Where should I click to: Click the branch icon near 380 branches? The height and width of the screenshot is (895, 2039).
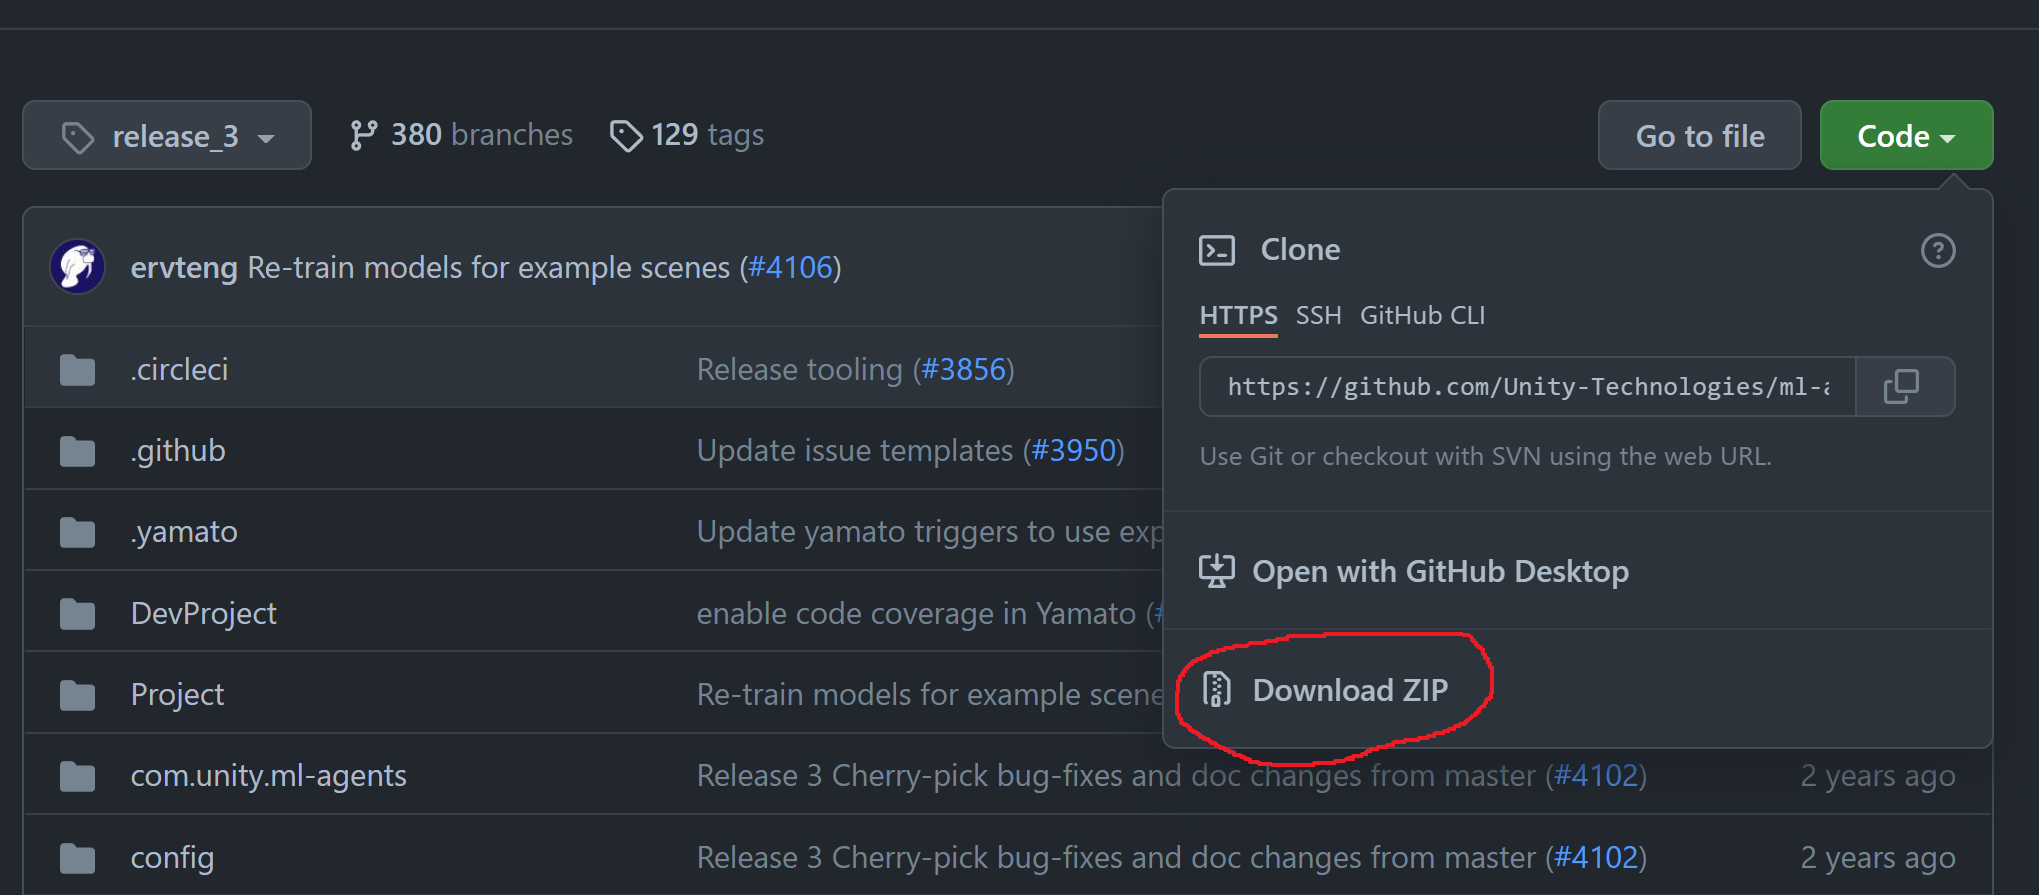(x=363, y=133)
